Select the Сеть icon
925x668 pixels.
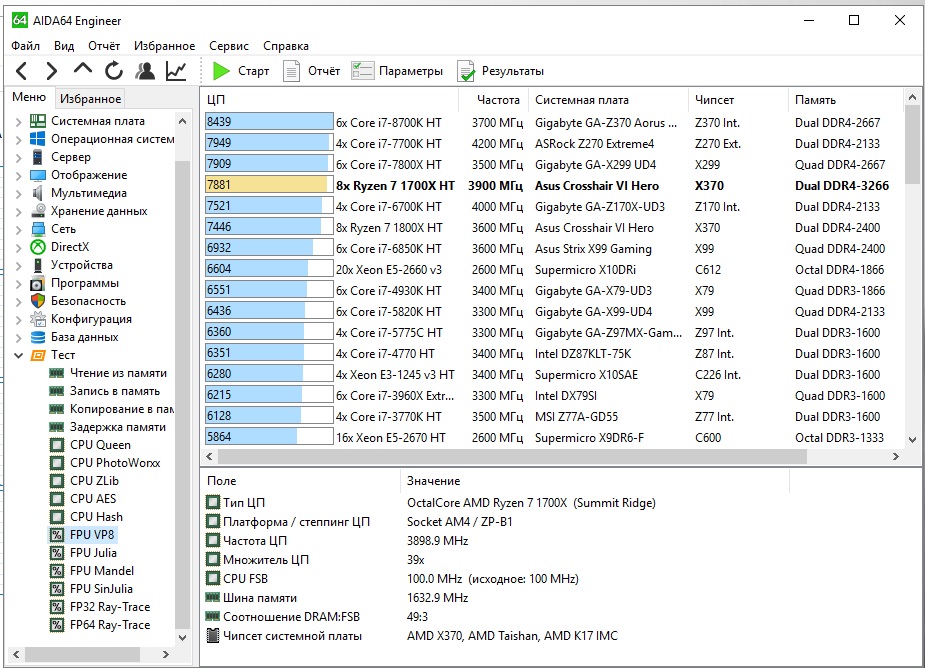pyautogui.click(x=38, y=229)
